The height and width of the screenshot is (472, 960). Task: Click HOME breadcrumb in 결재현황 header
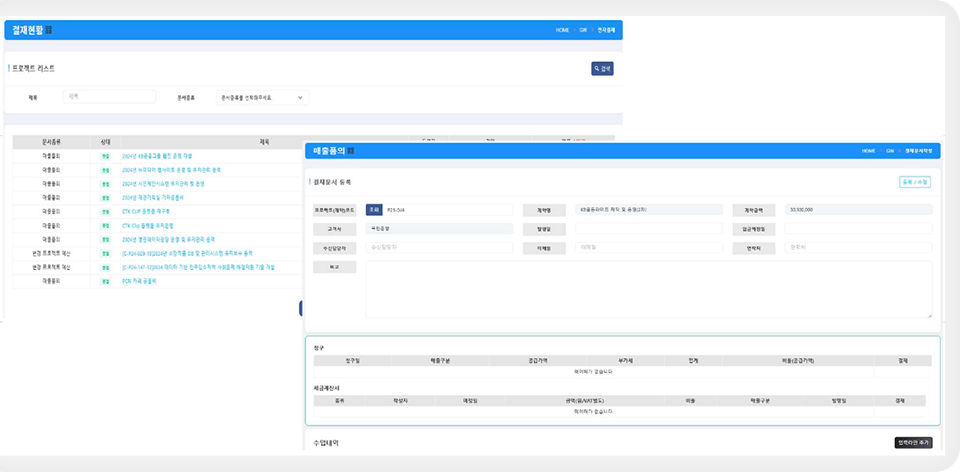click(x=562, y=30)
